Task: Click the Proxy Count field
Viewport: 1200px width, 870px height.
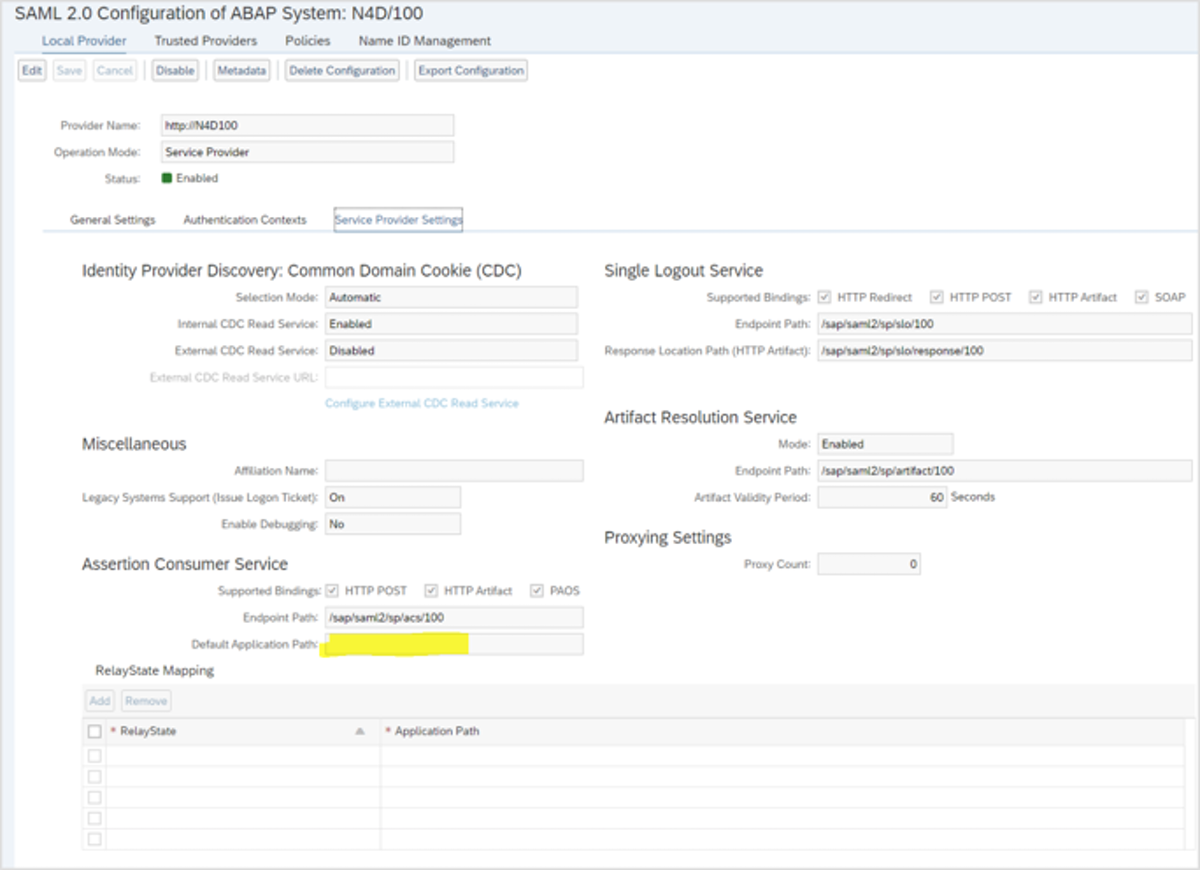Action: (x=868, y=565)
